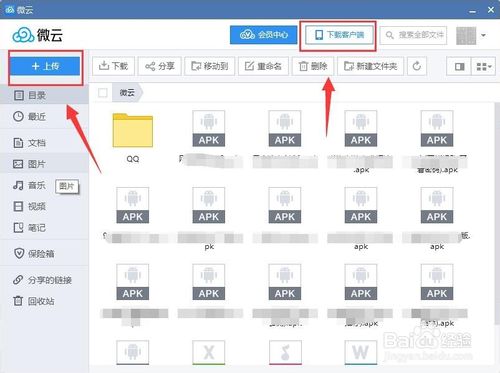Viewport: 500px width, 373px height.
Task: Click the blue 上传 upload button
Action: (x=45, y=66)
